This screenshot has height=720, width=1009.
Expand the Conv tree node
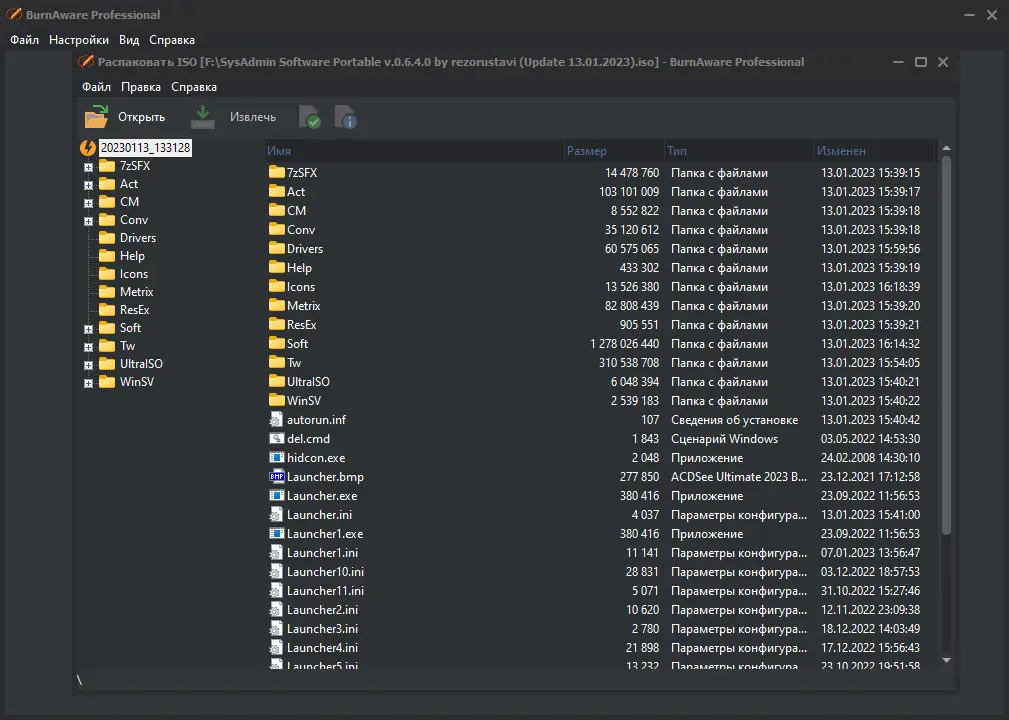pos(88,221)
